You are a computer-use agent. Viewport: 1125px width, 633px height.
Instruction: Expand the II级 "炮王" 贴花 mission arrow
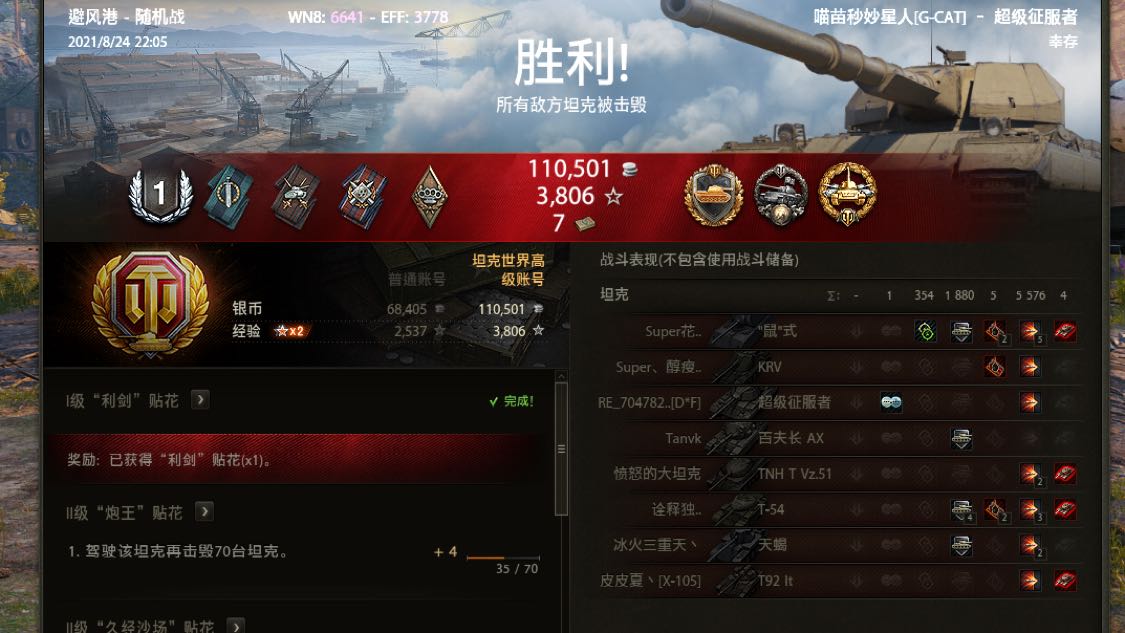pos(204,512)
